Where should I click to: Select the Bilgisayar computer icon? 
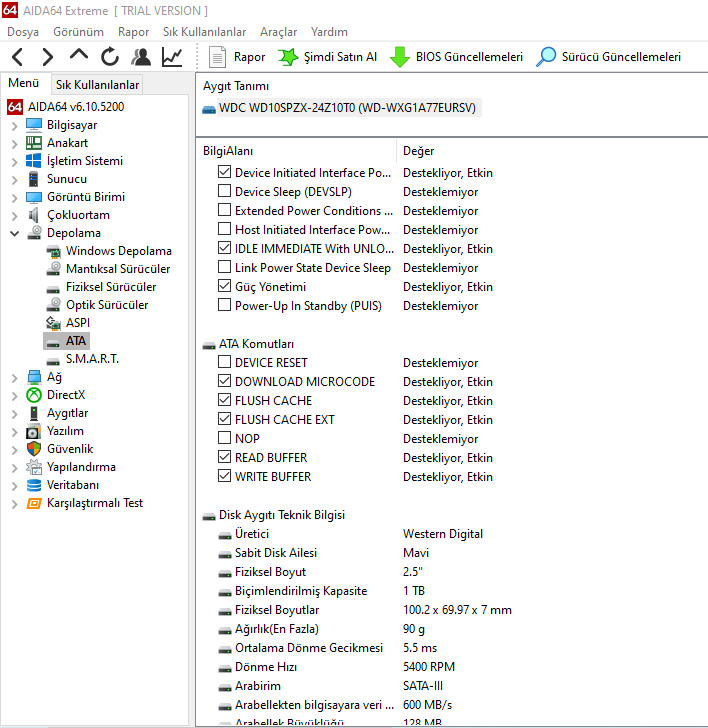pos(34,125)
